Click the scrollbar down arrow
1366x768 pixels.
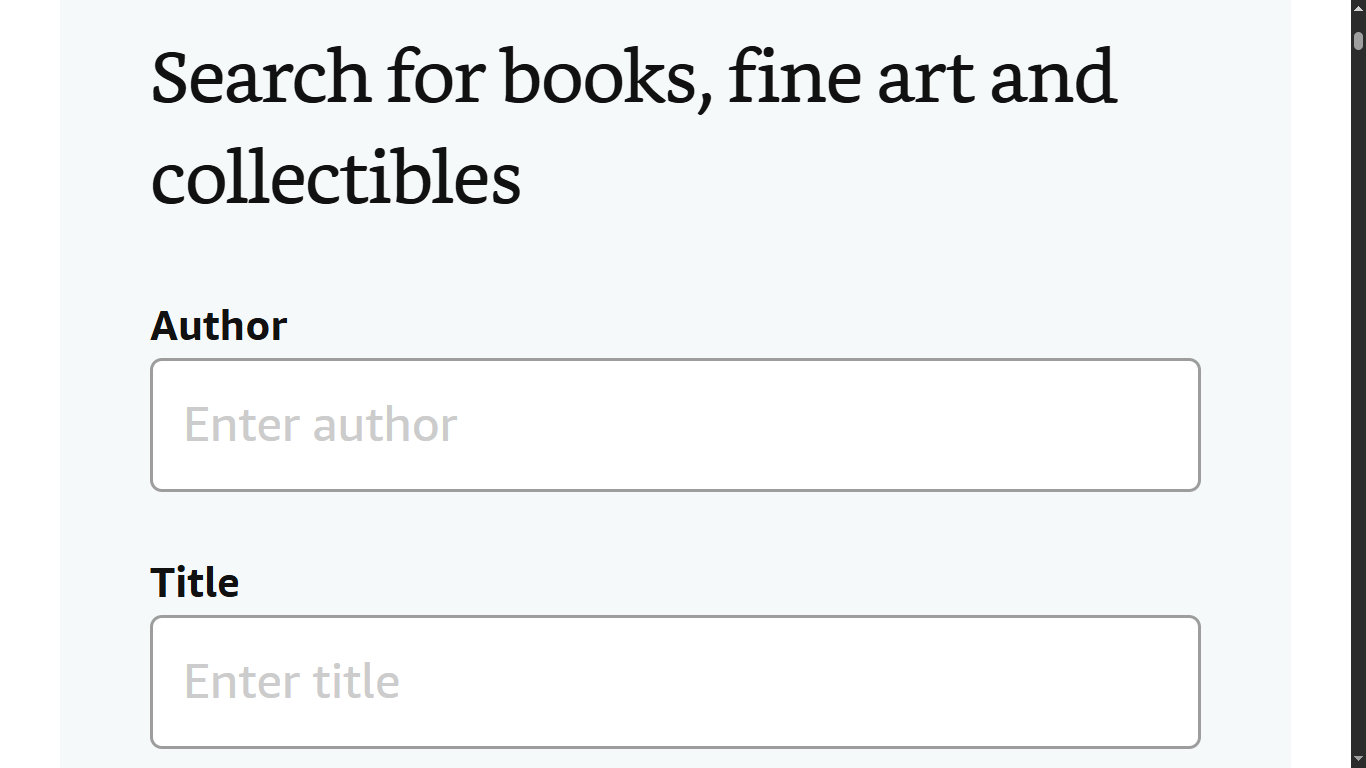(x=1358, y=760)
